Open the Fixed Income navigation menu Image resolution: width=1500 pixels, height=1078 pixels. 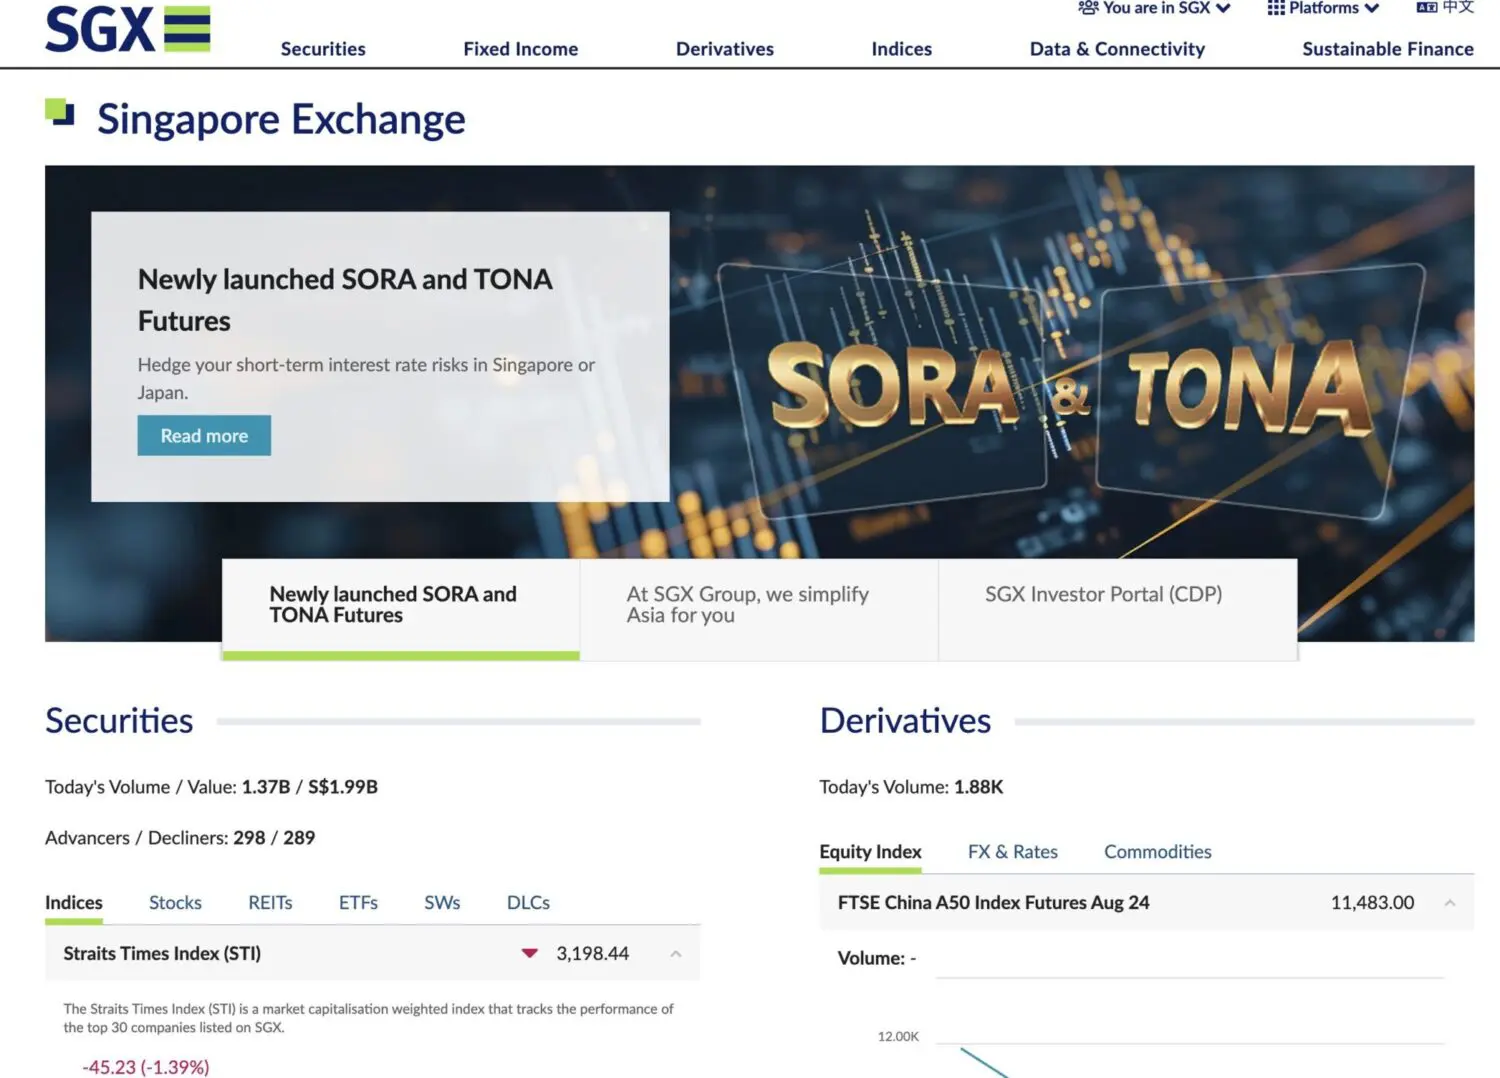pyautogui.click(x=520, y=49)
